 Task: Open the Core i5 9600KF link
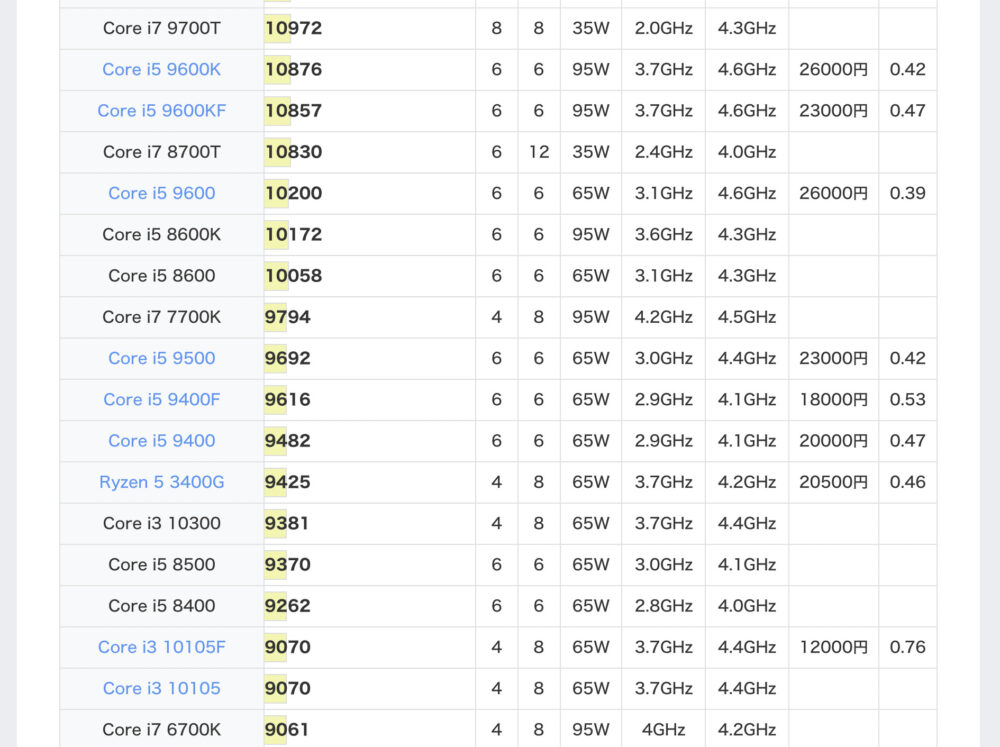pyautogui.click(x=161, y=111)
